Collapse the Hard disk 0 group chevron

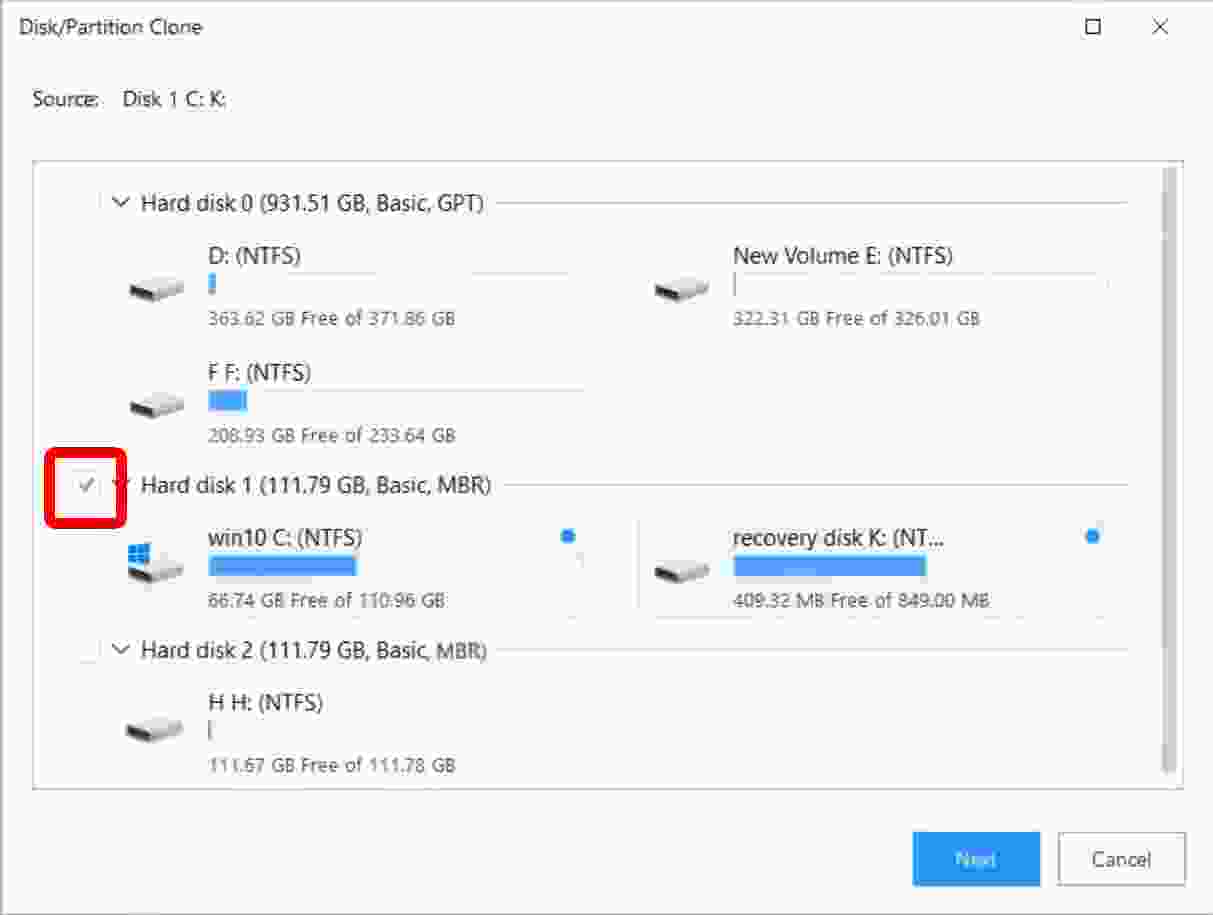(x=121, y=203)
